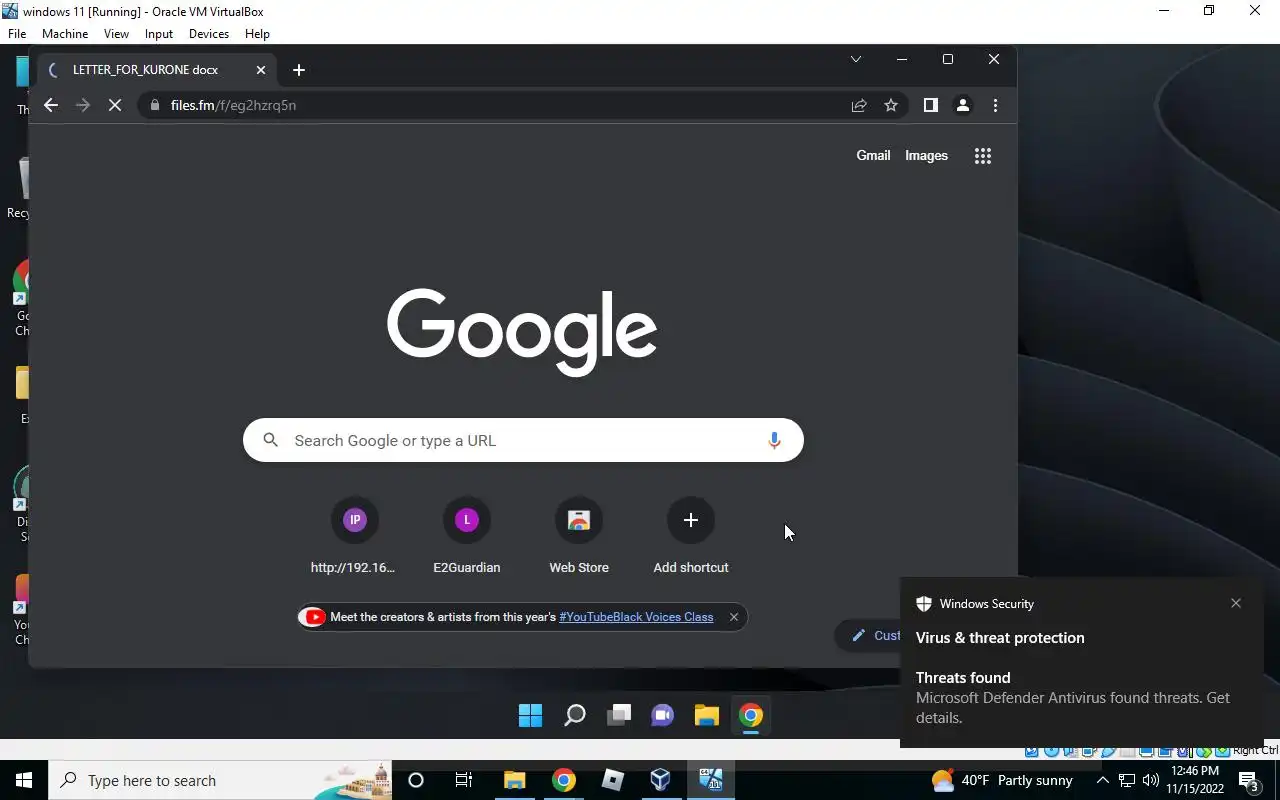Image resolution: width=1280 pixels, height=800 pixels.
Task: Select the LETTER_FOR_KURONE docx tab
Action: click(x=156, y=70)
